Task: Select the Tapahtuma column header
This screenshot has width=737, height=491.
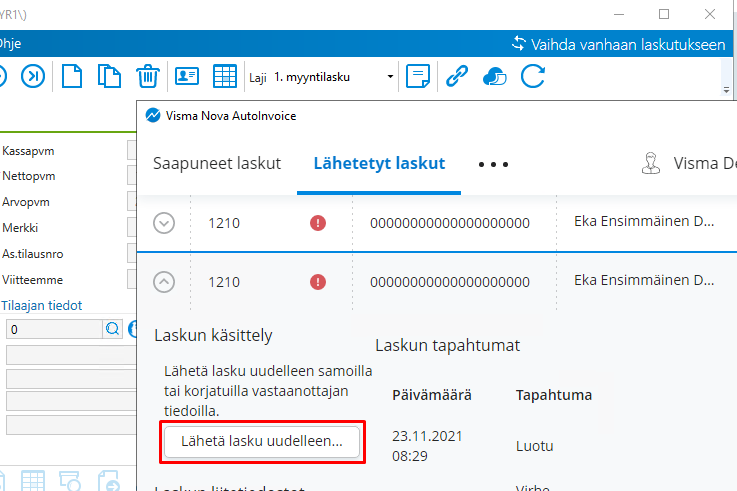Action: point(554,395)
